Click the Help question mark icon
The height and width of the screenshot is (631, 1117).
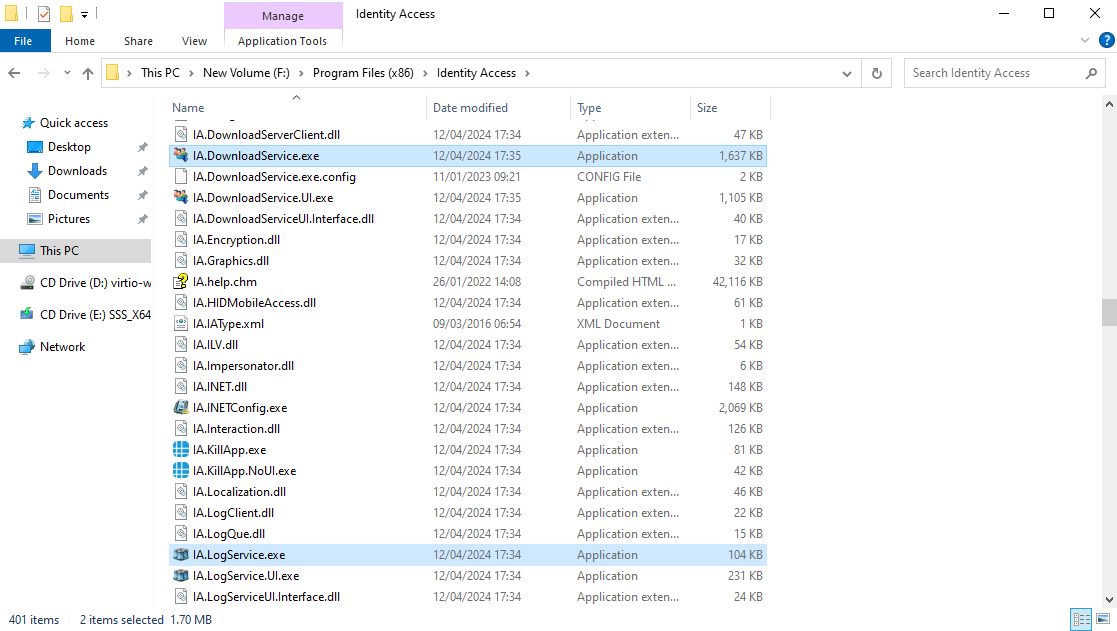point(1106,41)
